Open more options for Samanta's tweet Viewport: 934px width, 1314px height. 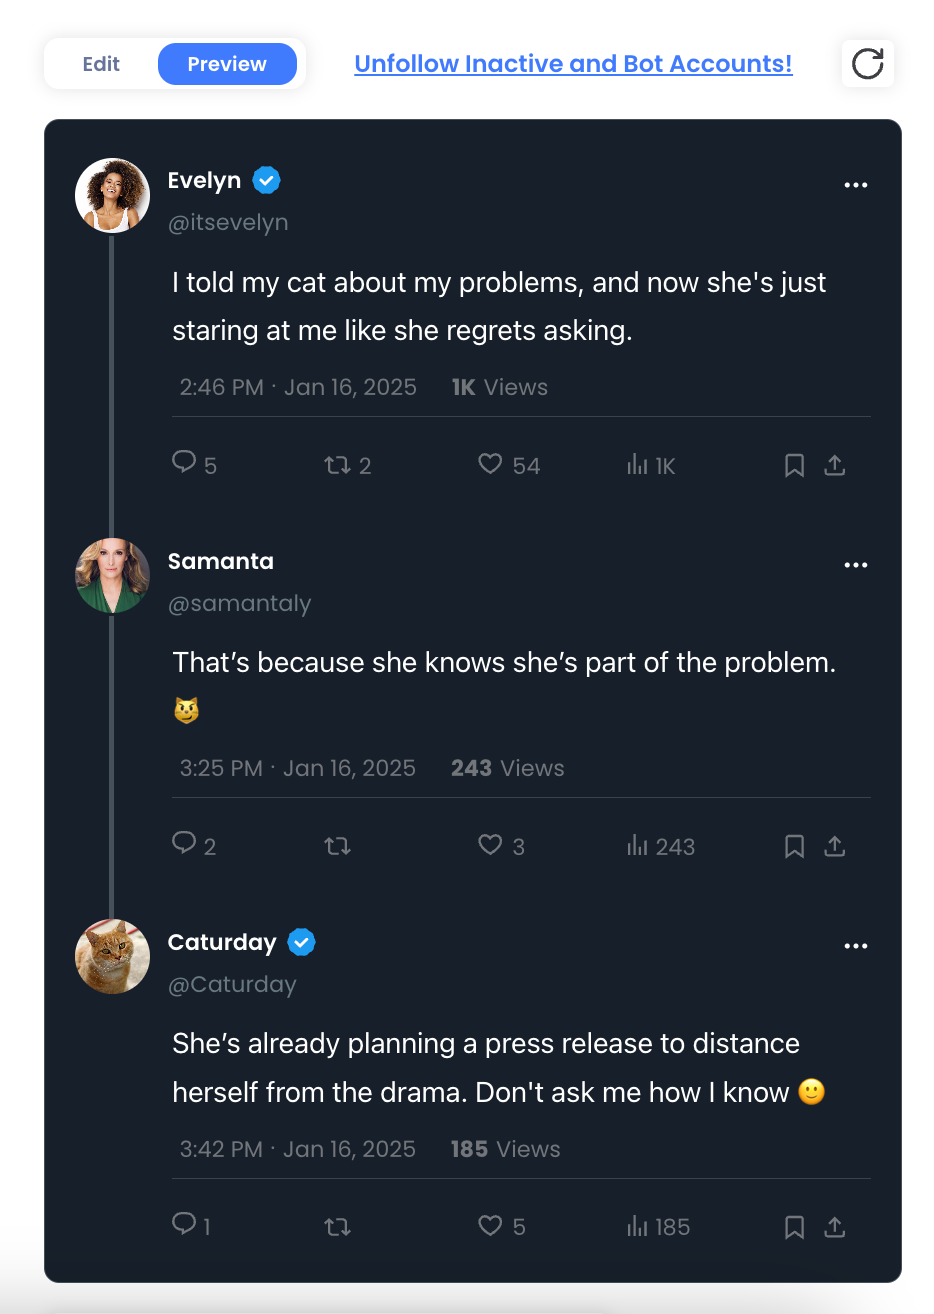coord(856,565)
